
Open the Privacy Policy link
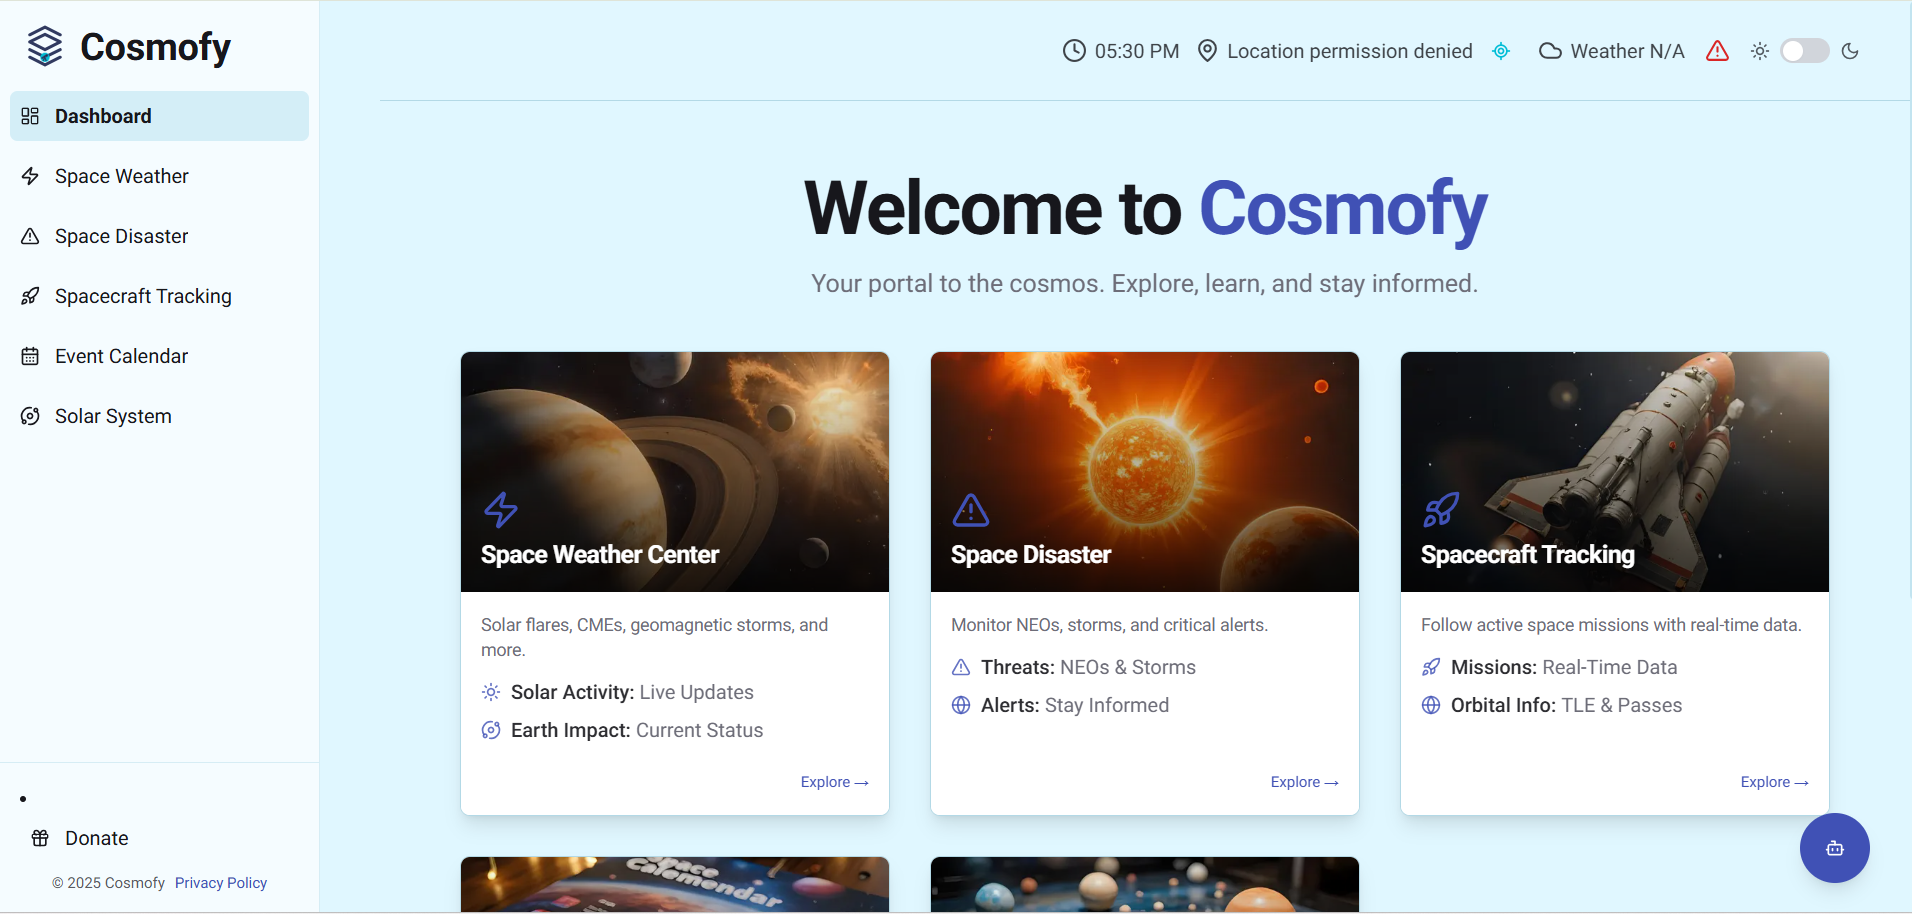(x=221, y=883)
